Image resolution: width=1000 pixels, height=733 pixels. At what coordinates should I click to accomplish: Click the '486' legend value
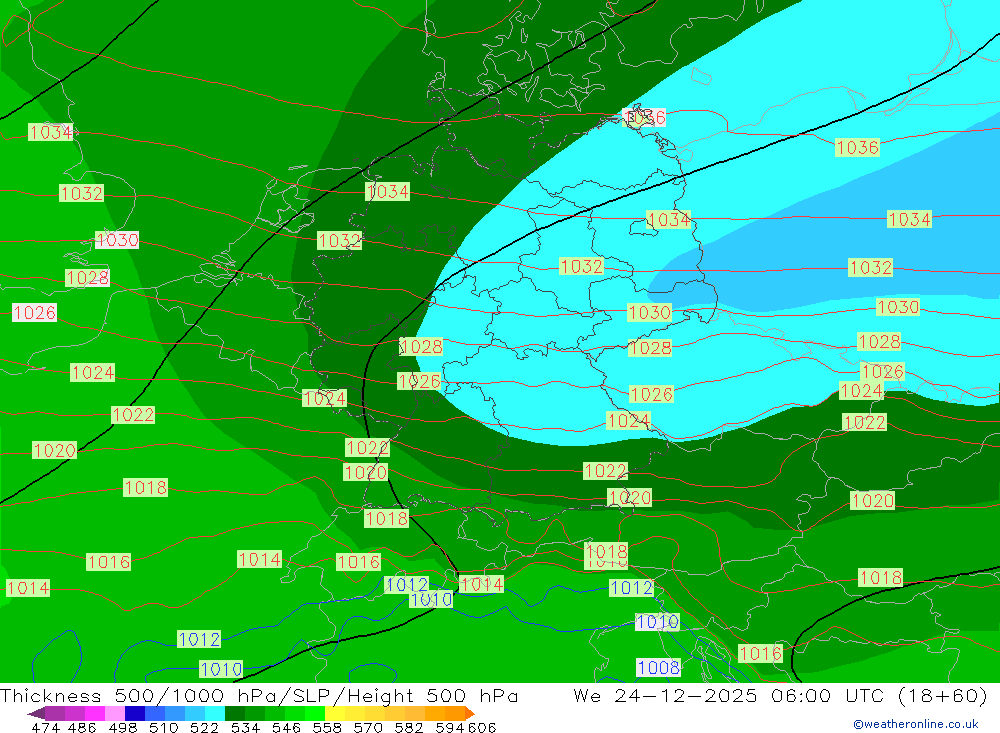(x=82, y=727)
